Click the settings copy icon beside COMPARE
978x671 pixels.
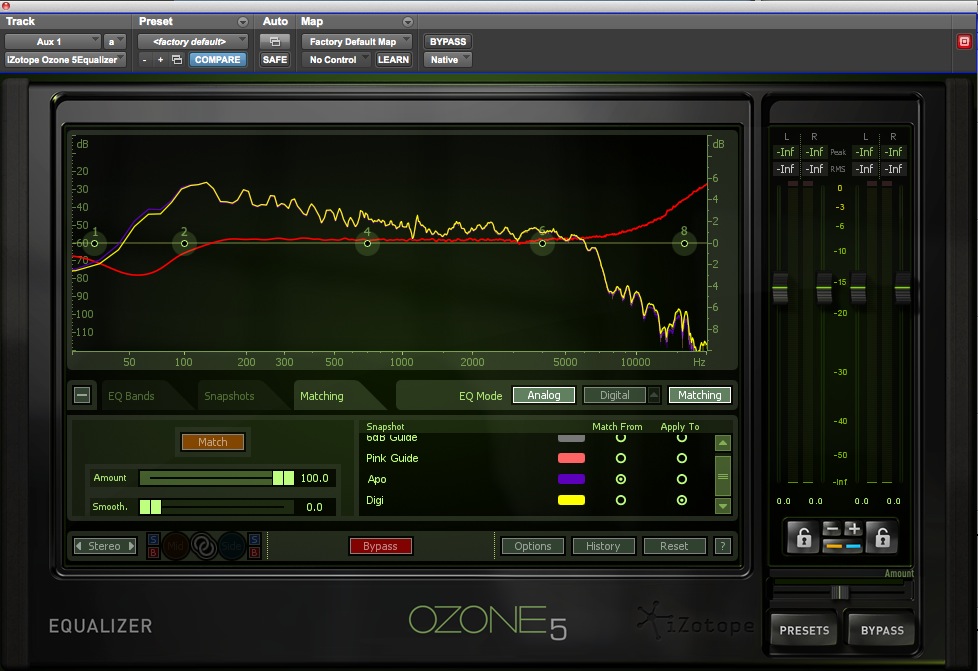(177, 60)
